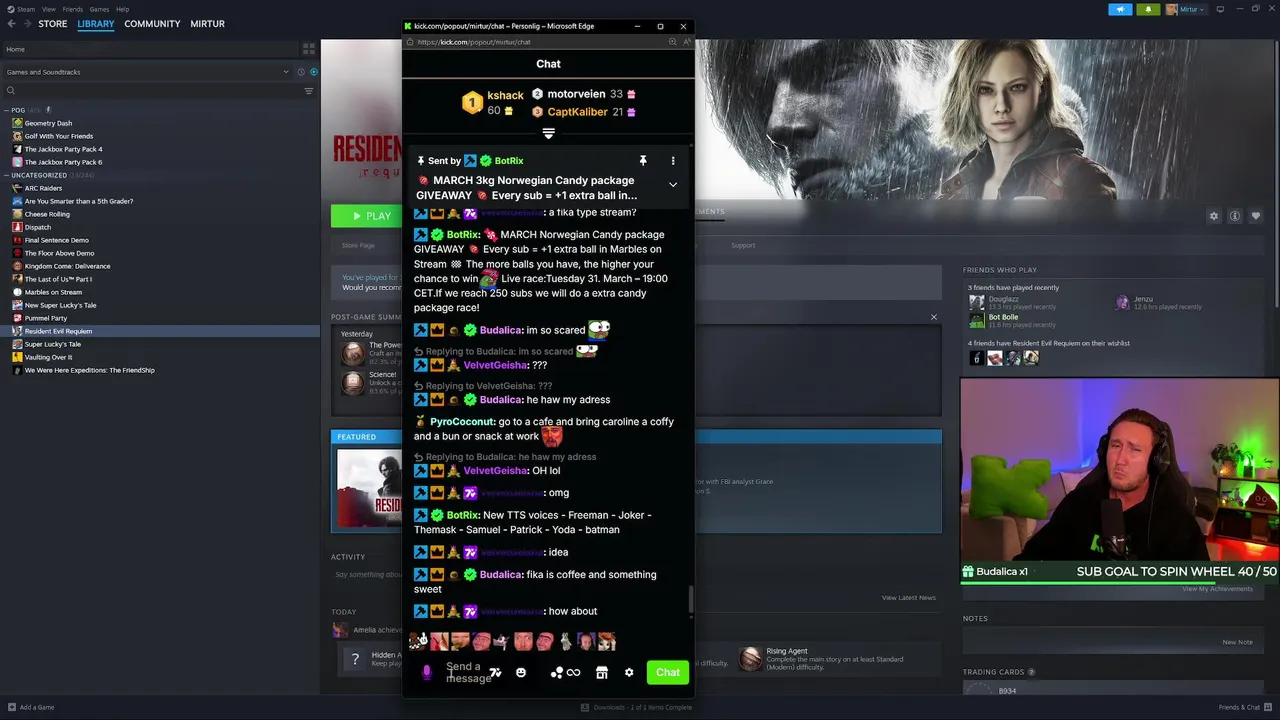
Task: Click the green Chat send button
Action: click(x=668, y=672)
